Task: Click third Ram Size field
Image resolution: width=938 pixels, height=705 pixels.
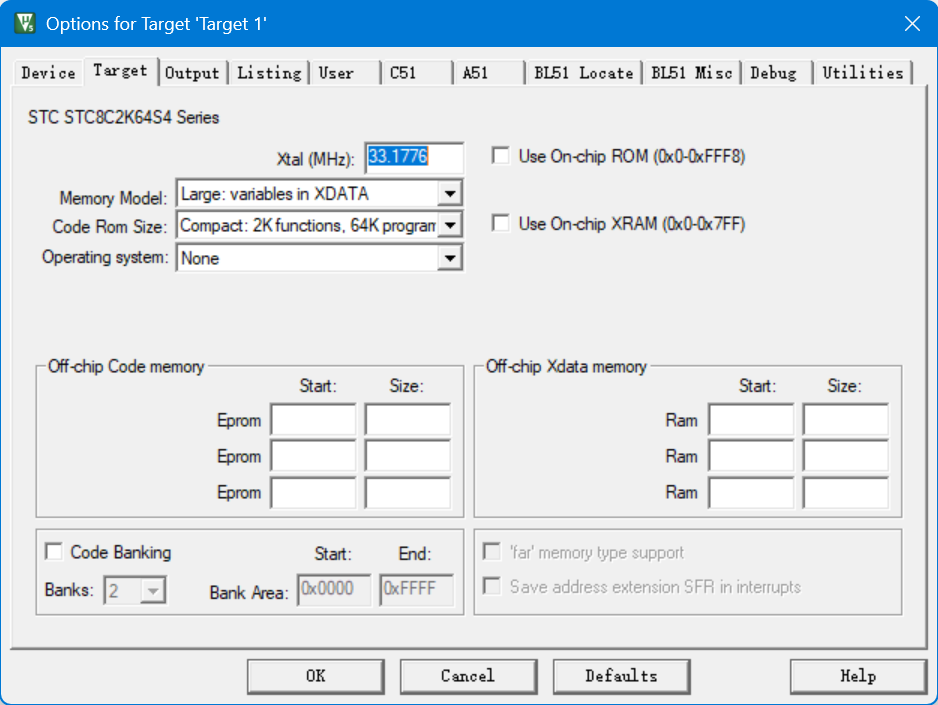Action: pyautogui.click(x=846, y=492)
